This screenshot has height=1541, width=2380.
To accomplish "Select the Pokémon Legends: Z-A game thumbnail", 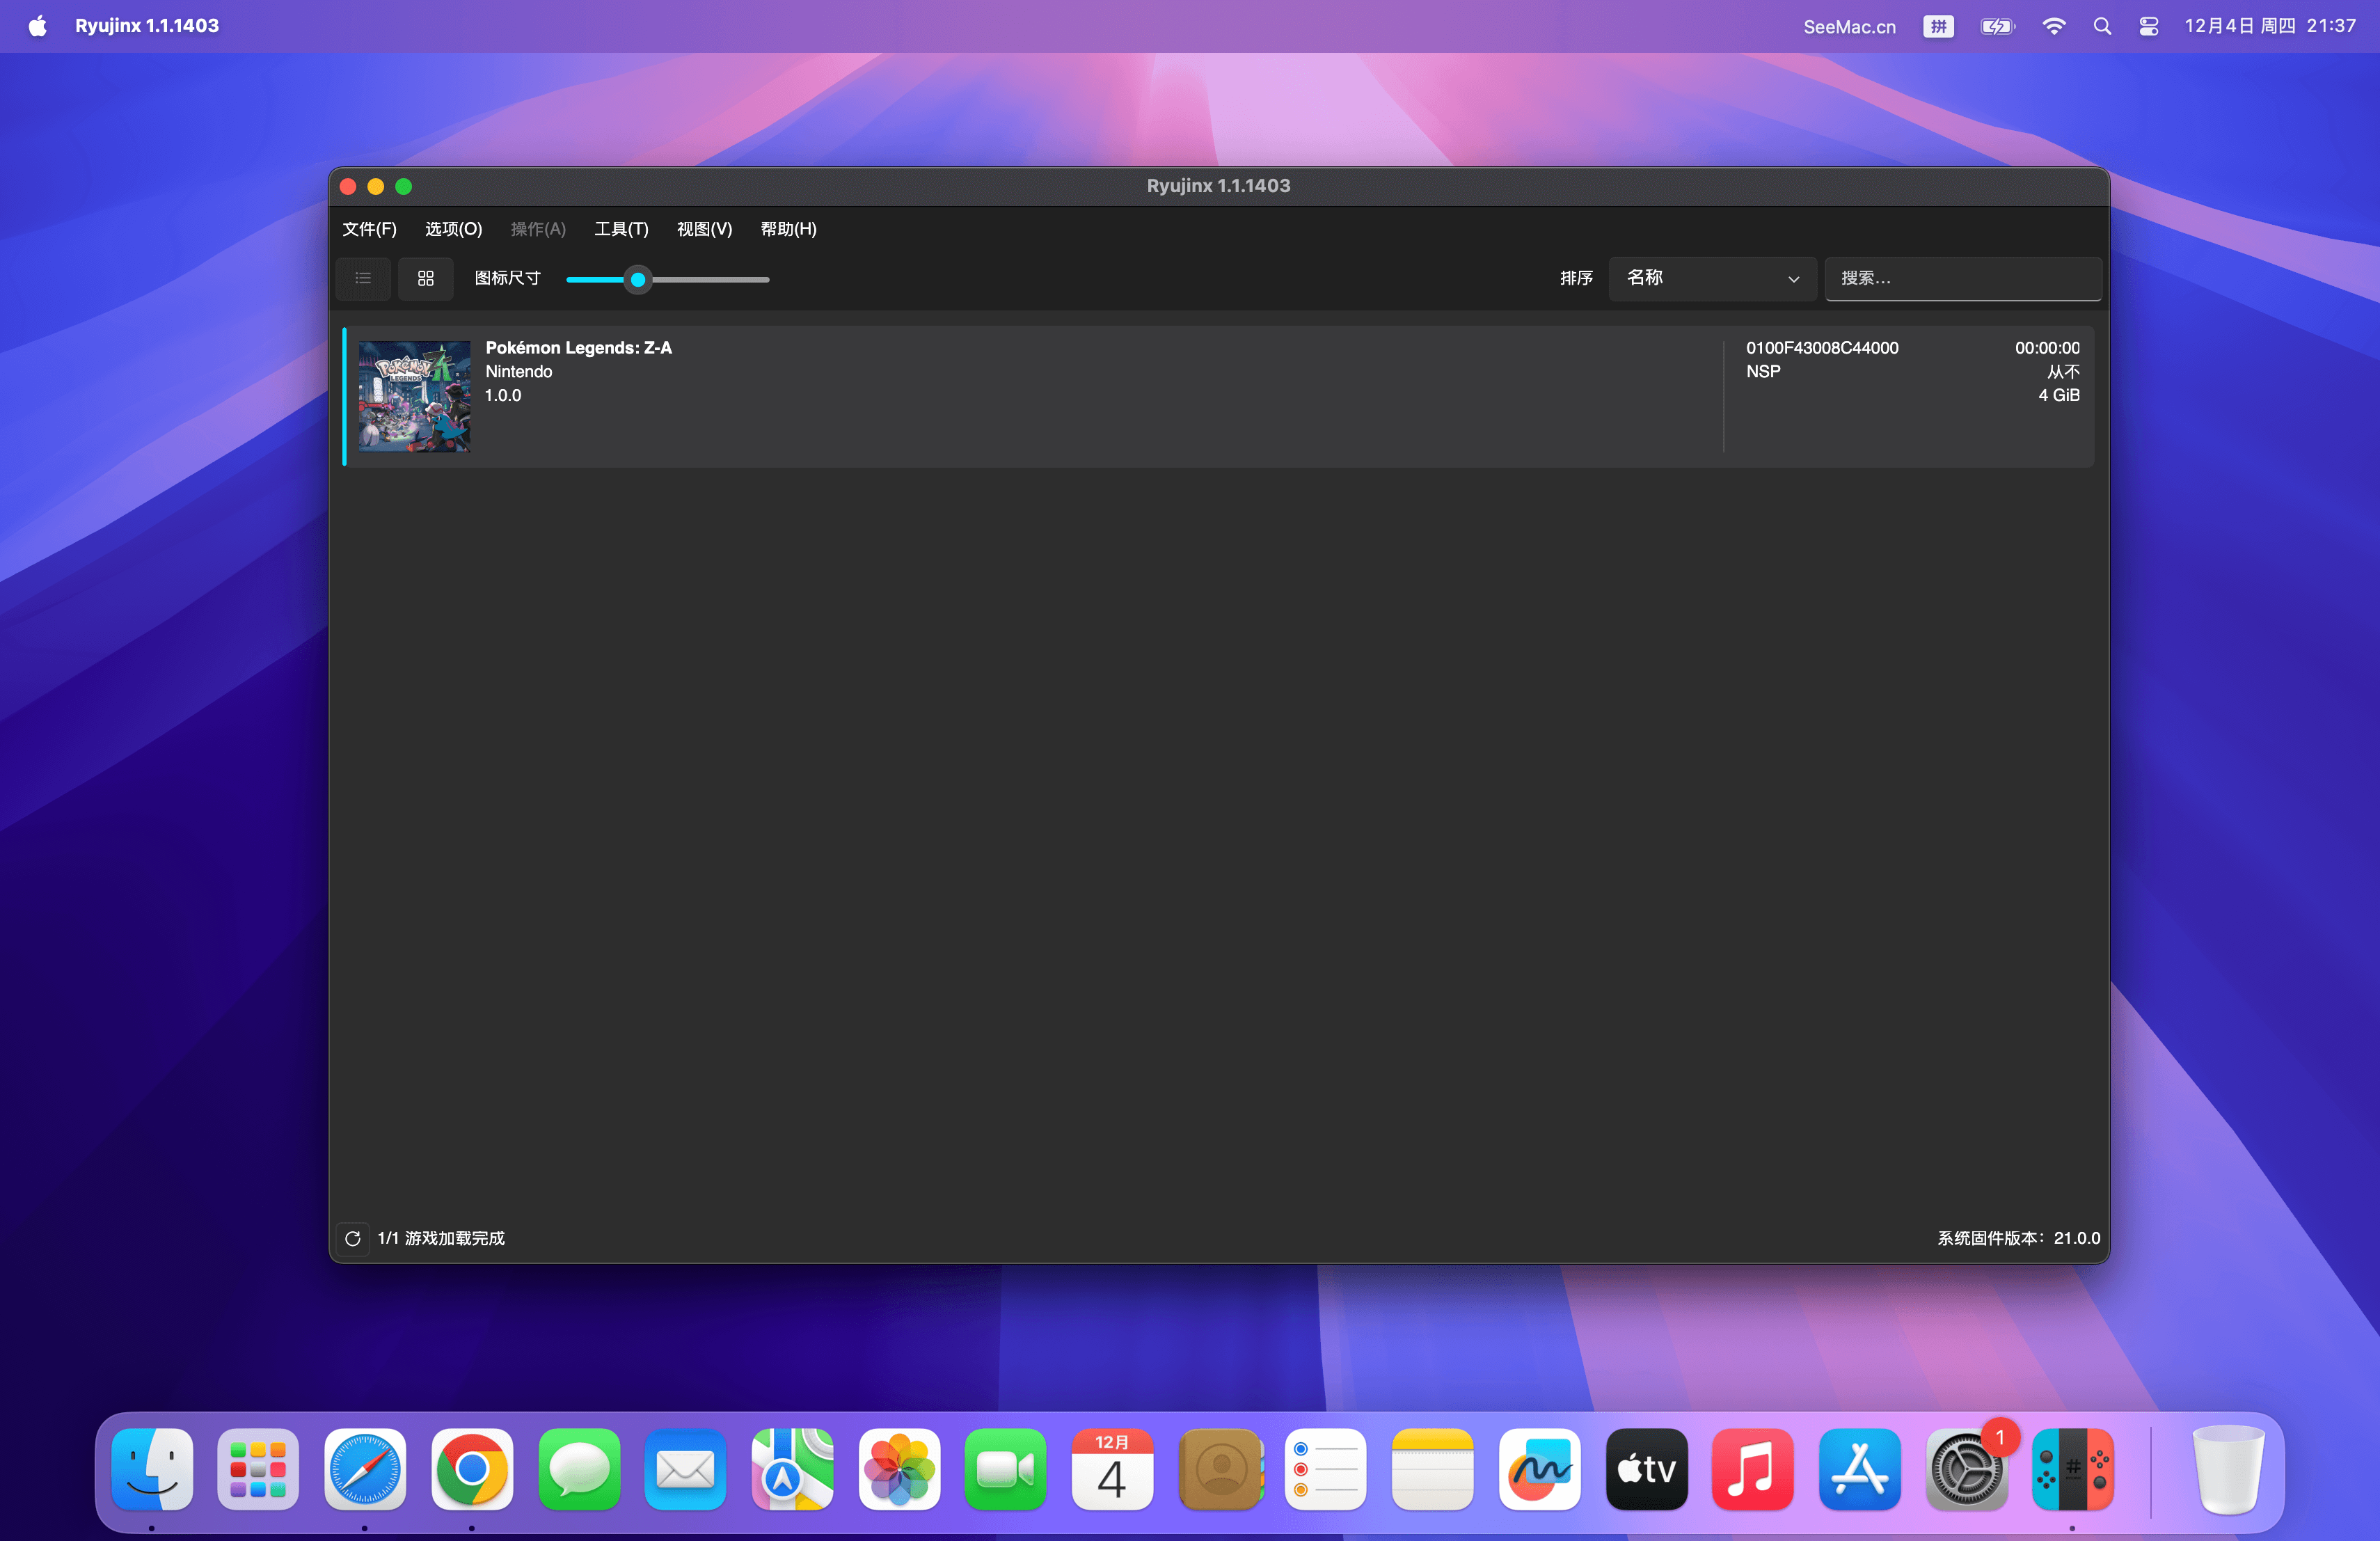I will (x=414, y=396).
